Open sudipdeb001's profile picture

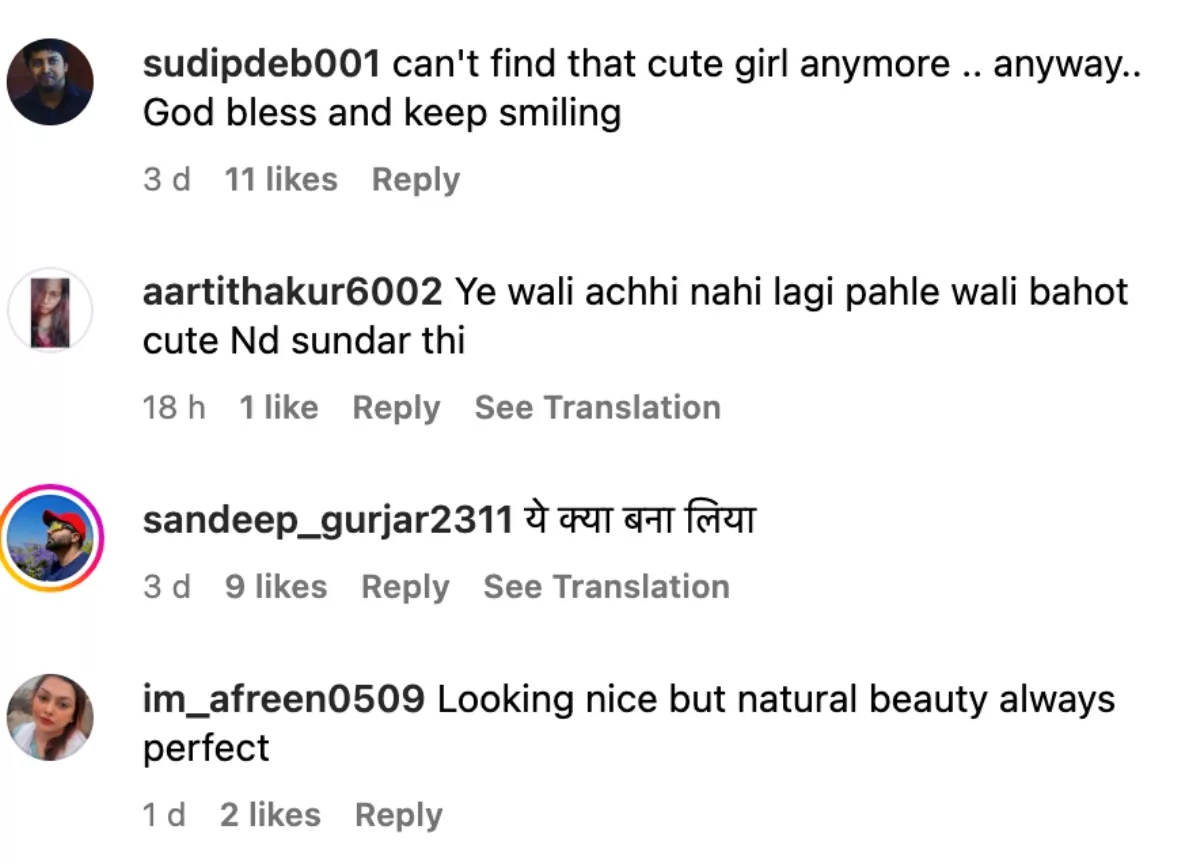pos(50,82)
